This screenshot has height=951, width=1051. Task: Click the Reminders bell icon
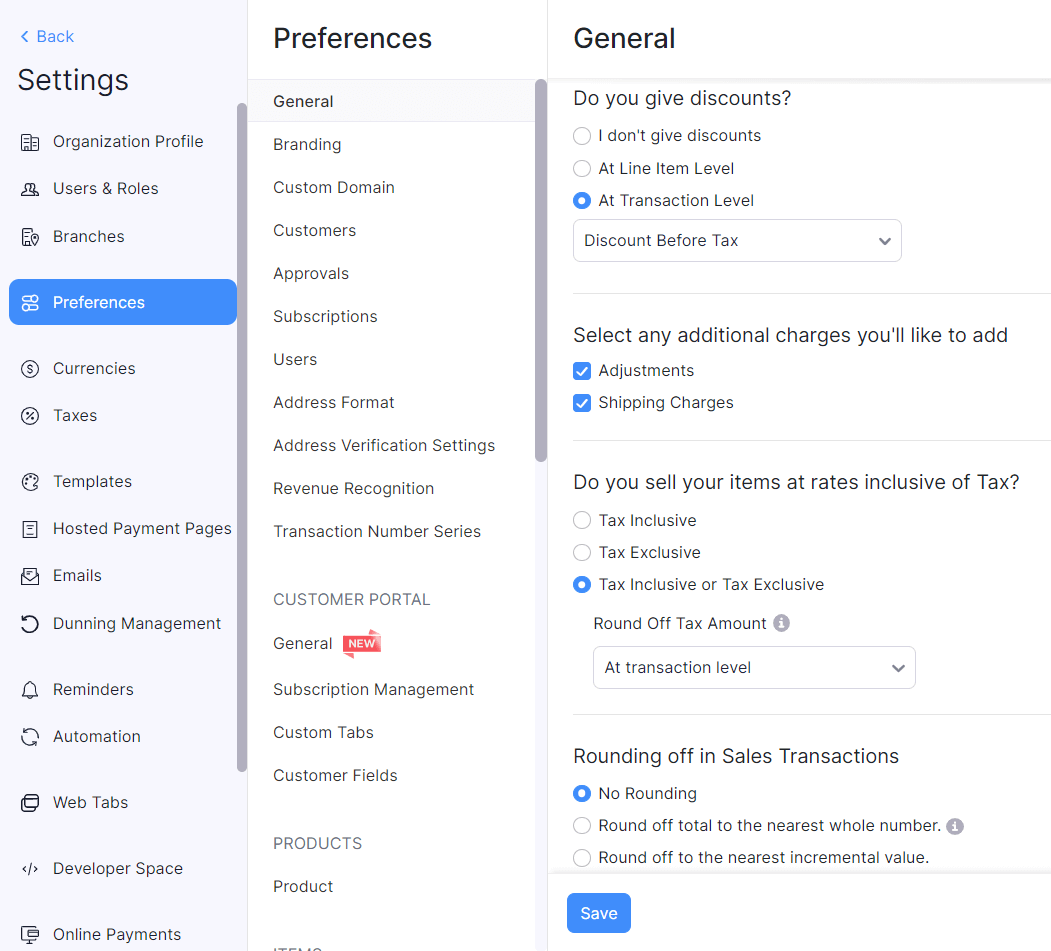(x=30, y=690)
